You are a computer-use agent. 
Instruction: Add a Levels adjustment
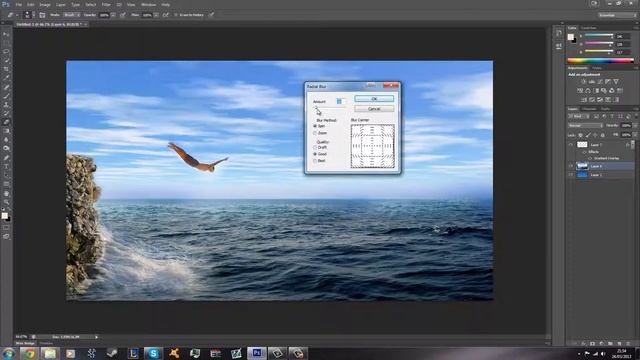pyautogui.click(x=591, y=82)
